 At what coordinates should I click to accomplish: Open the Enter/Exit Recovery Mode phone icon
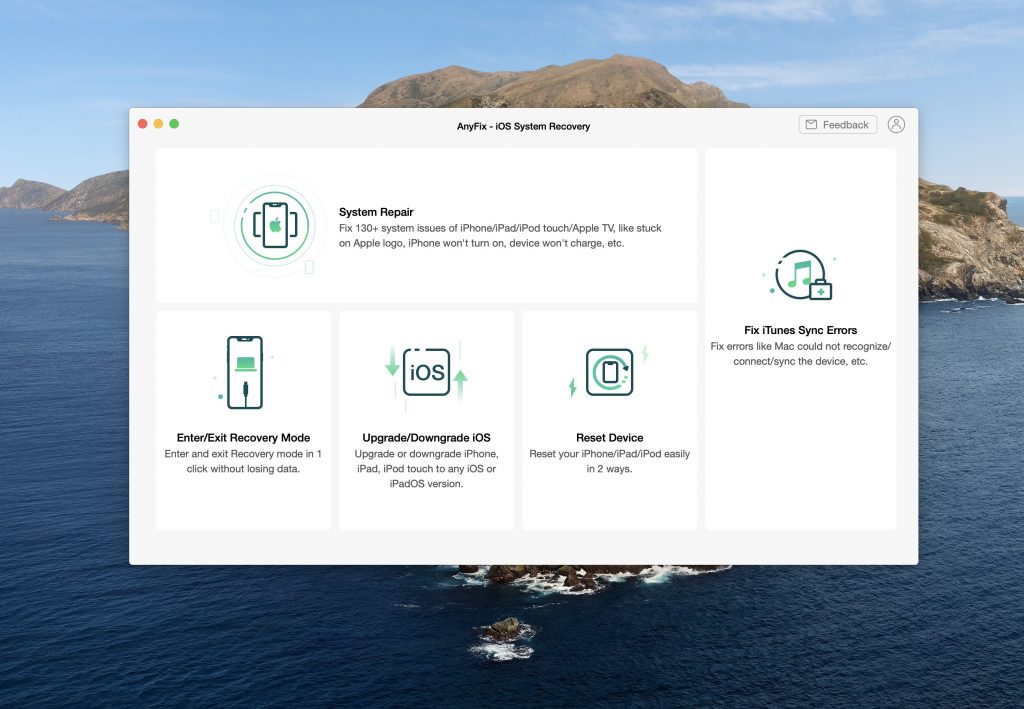(x=244, y=372)
